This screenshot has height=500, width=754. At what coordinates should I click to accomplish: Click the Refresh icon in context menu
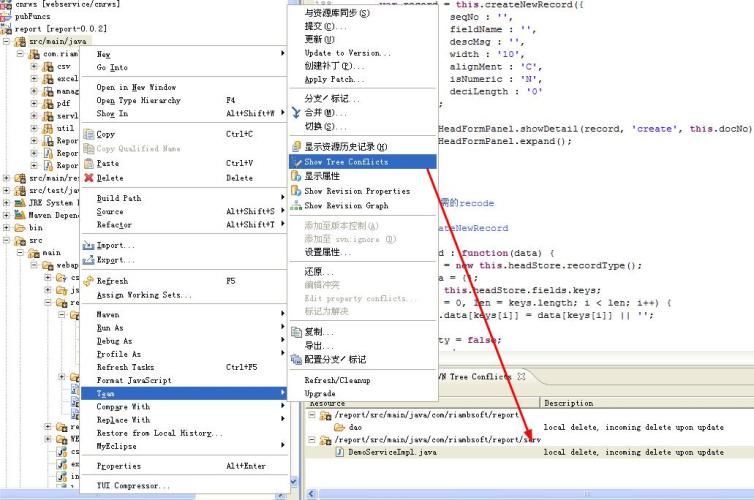click(88, 282)
